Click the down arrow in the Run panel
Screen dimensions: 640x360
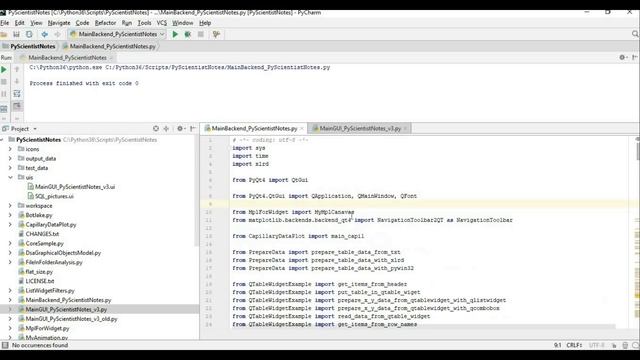click(x=17, y=81)
